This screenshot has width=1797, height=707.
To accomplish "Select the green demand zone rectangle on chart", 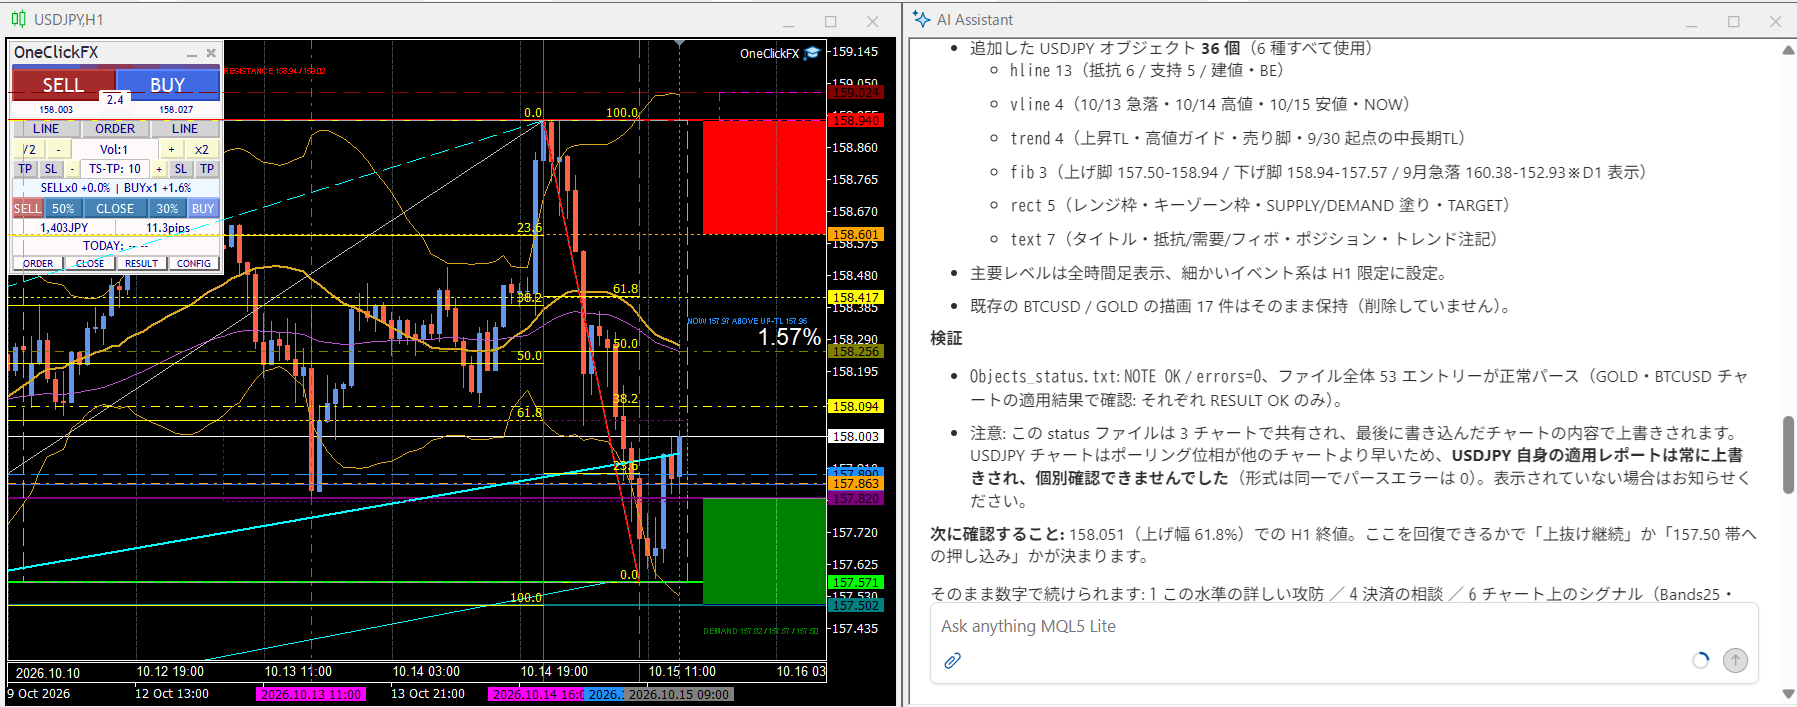I will tap(764, 551).
